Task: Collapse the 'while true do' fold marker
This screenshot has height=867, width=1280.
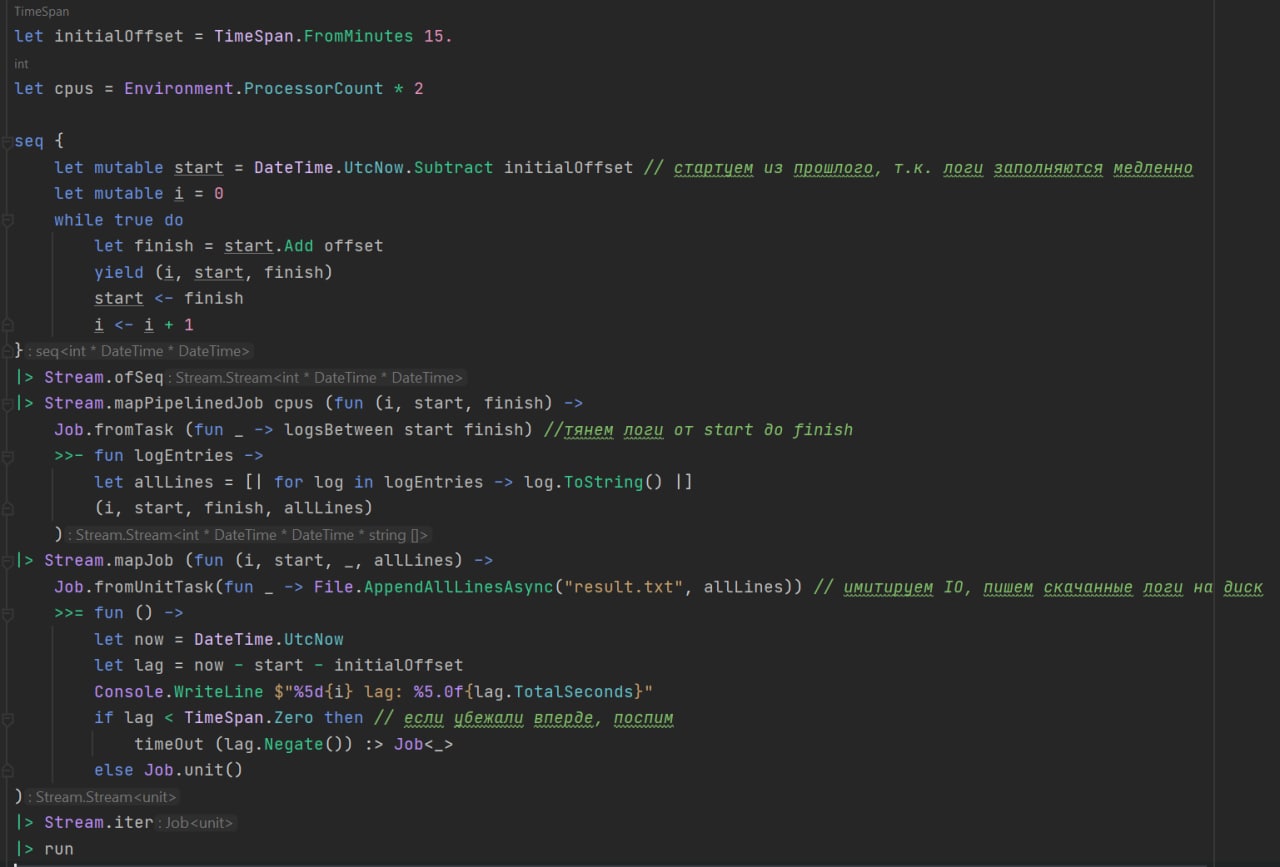Action: (7, 220)
